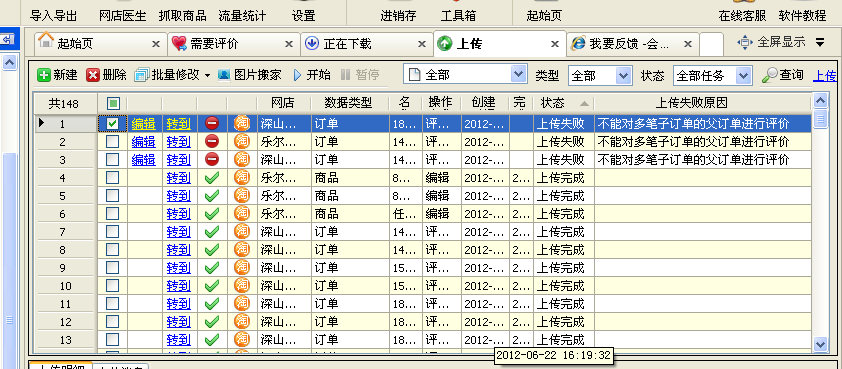Start uploads with the 开始 play icon

point(297,75)
